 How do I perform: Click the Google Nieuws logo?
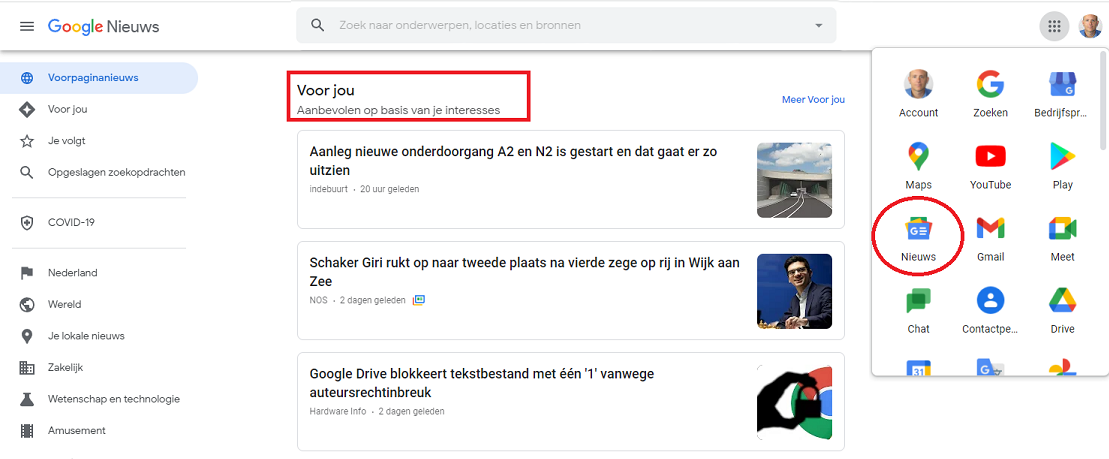pos(103,27)
